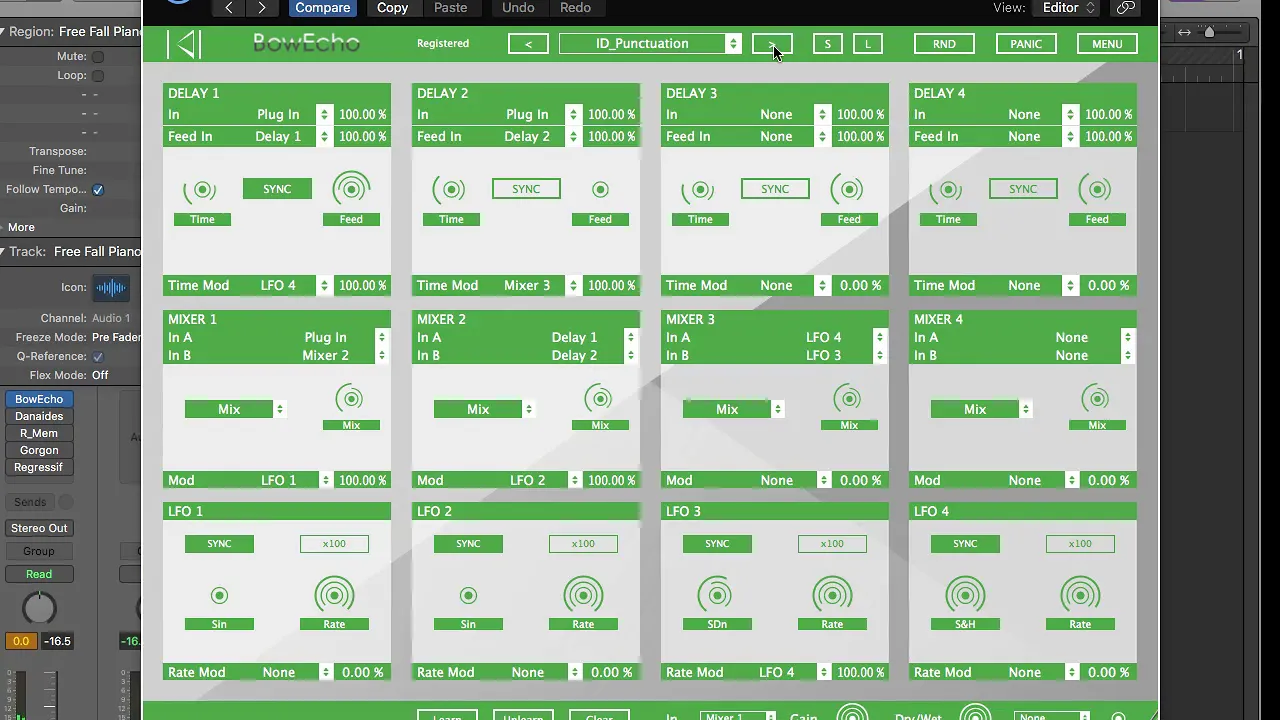Open Mixer 3 In A source selector
Viewport: 1280px width, 720px height.
pyautogui.click(x=880, y=337)
